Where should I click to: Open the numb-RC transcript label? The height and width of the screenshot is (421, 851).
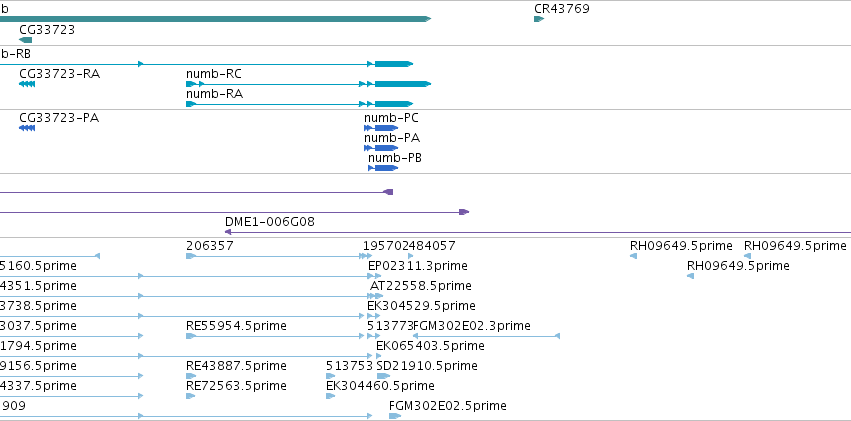214,74
